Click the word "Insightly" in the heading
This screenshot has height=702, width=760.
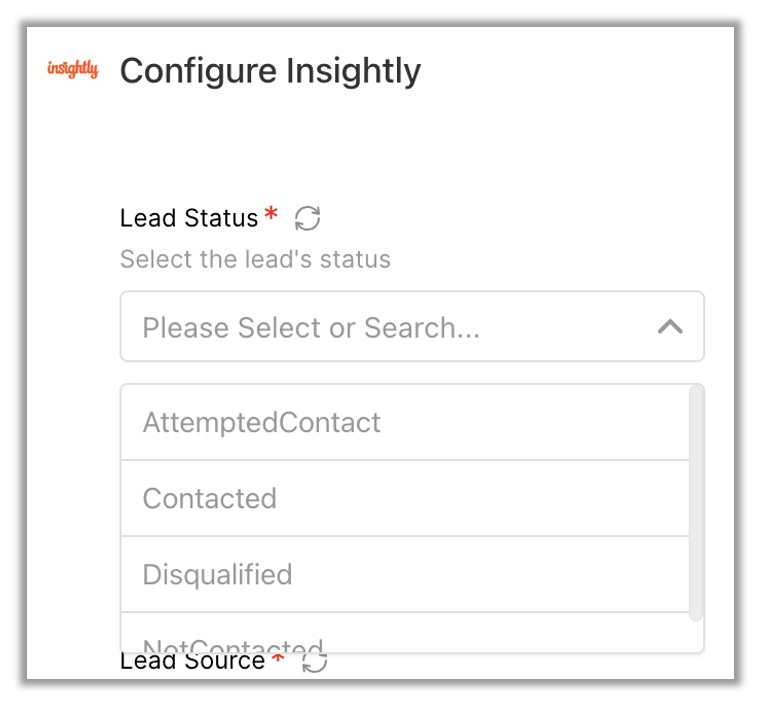pyautogui.click(x=354, y=71)
